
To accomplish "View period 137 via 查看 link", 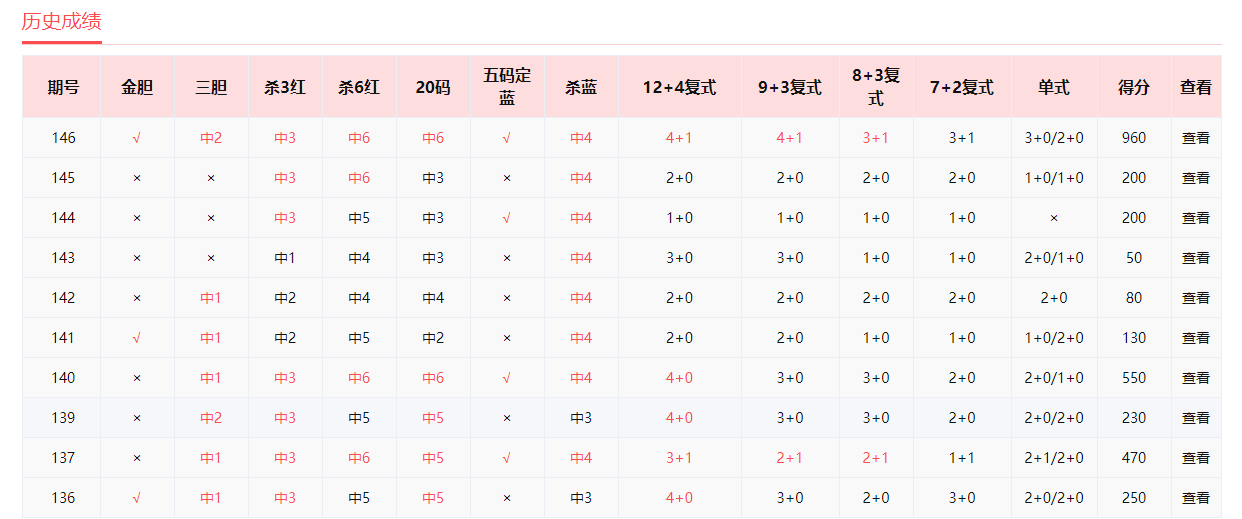I will [x=1195, y=458].
